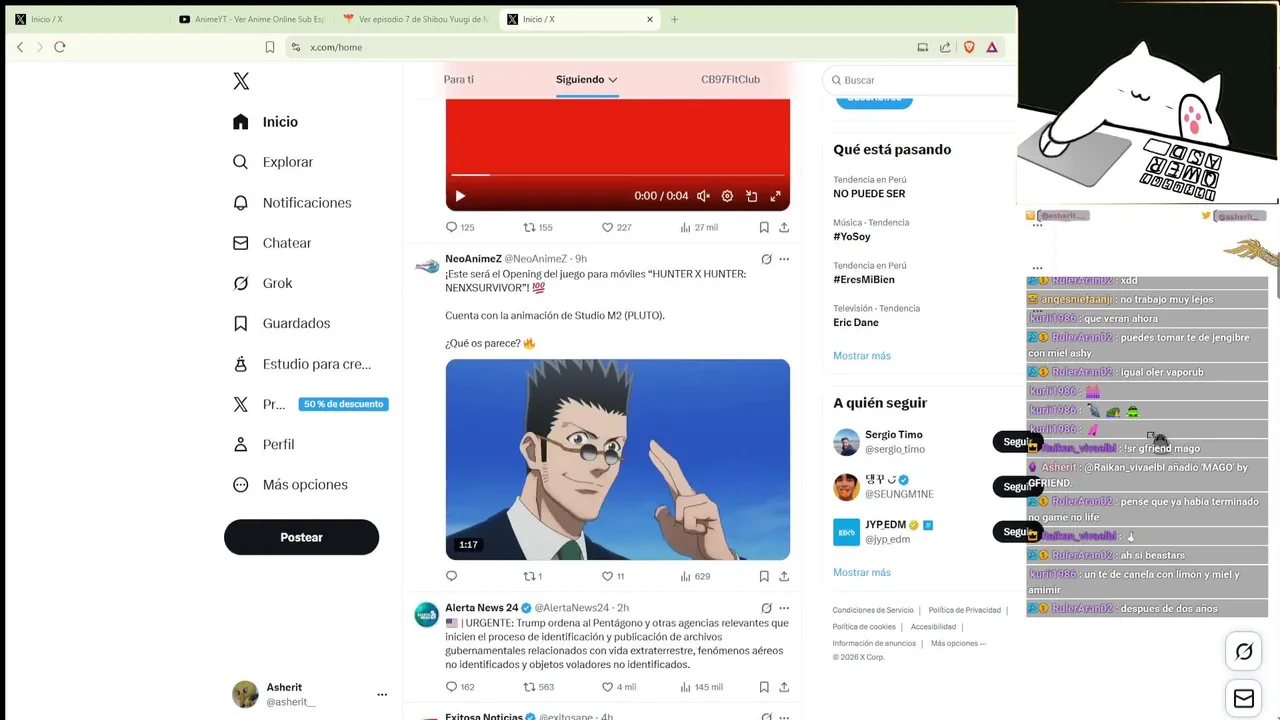
Task: Reload the page in browser toolbar
Action: tap(60, 47)
